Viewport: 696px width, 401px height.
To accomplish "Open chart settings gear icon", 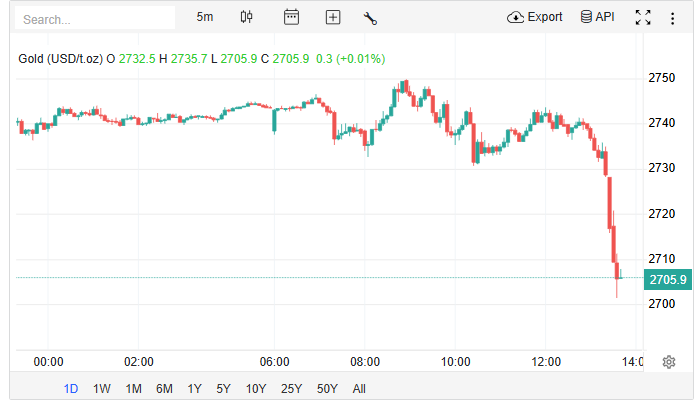I will (669, 362).
